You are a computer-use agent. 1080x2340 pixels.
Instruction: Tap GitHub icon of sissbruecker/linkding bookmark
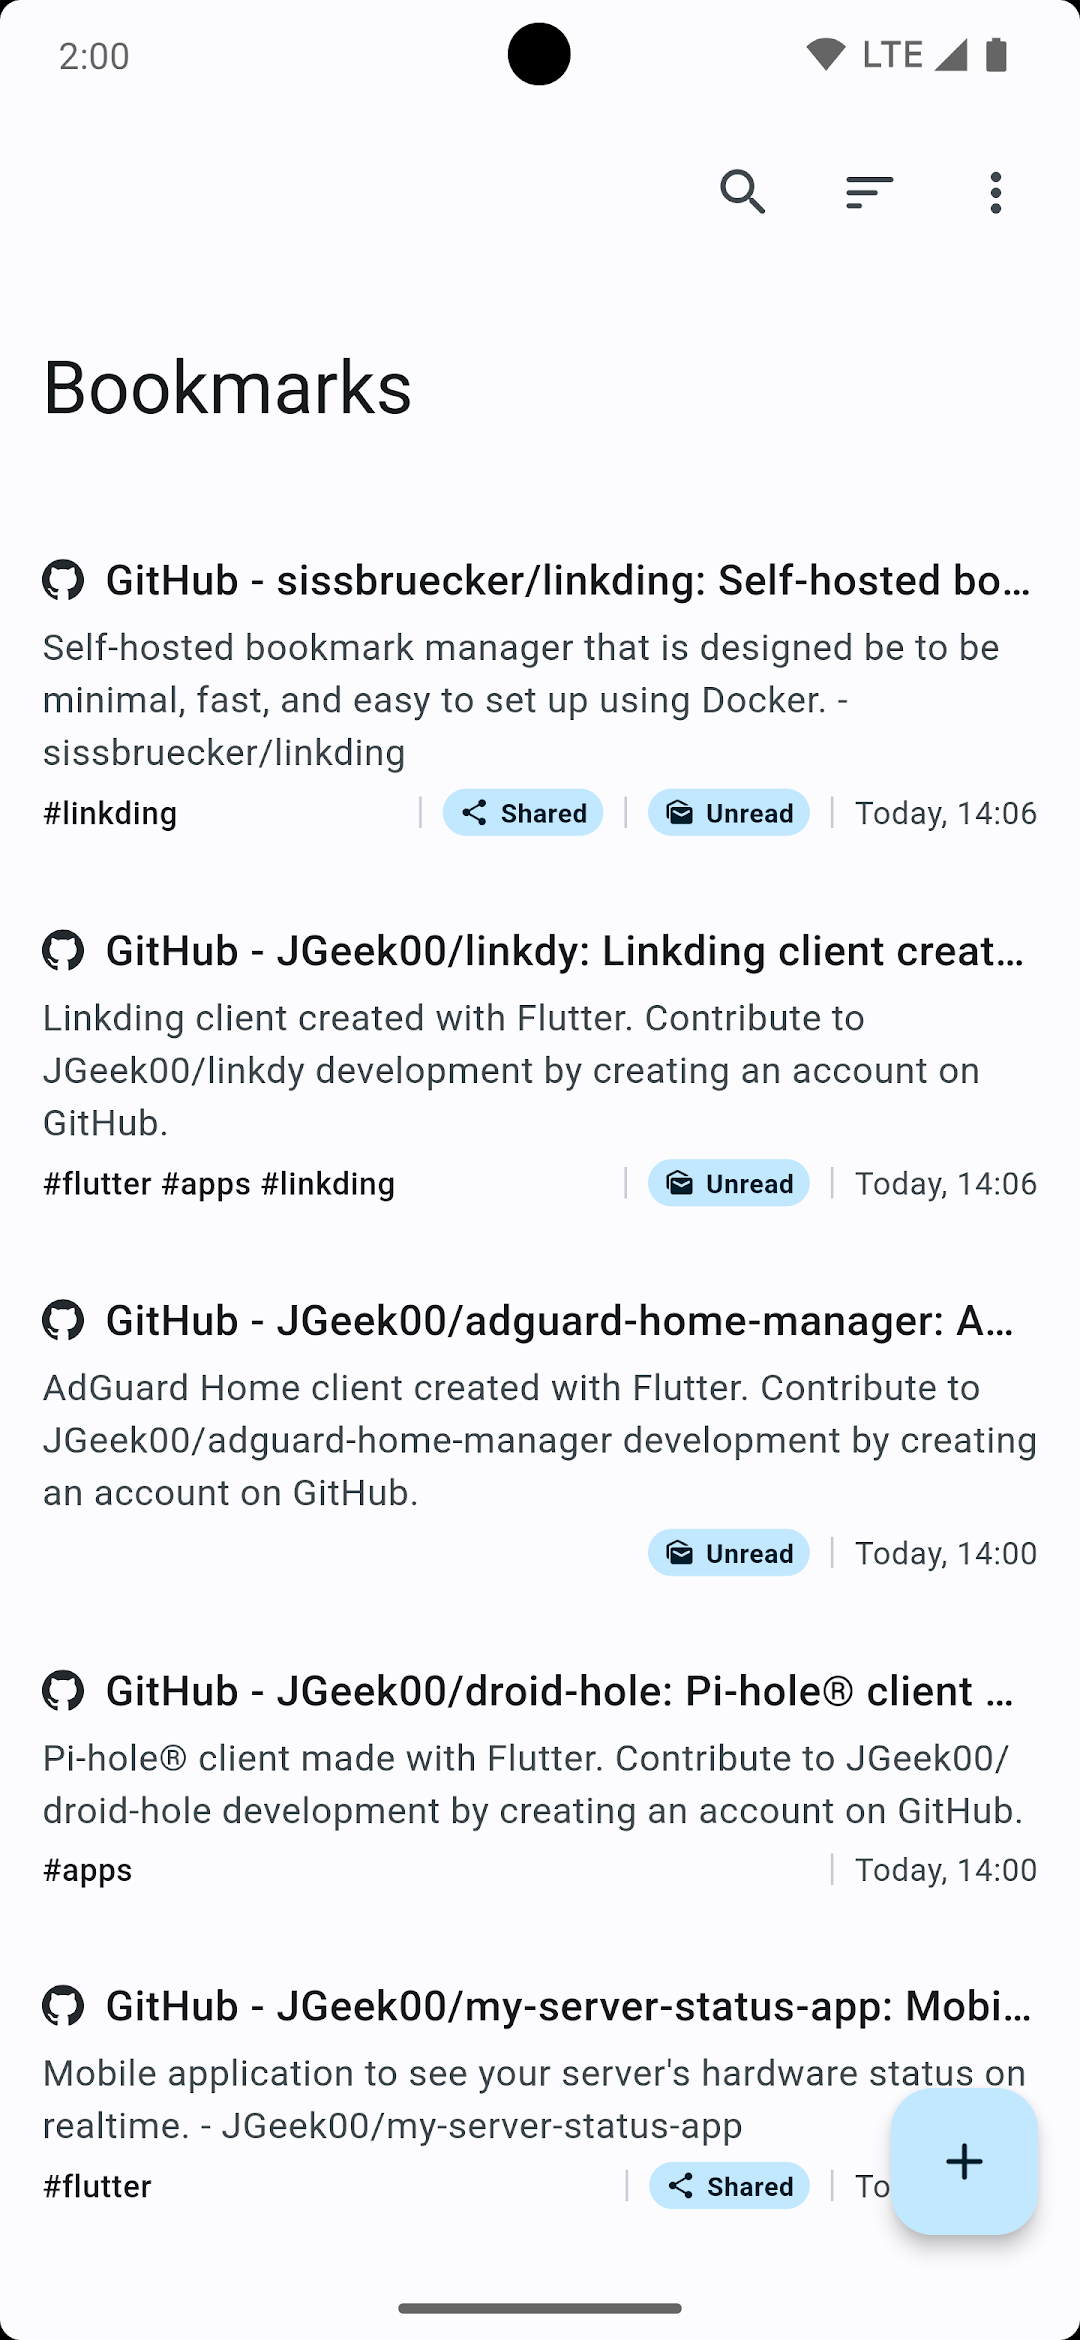pos(63,580)
